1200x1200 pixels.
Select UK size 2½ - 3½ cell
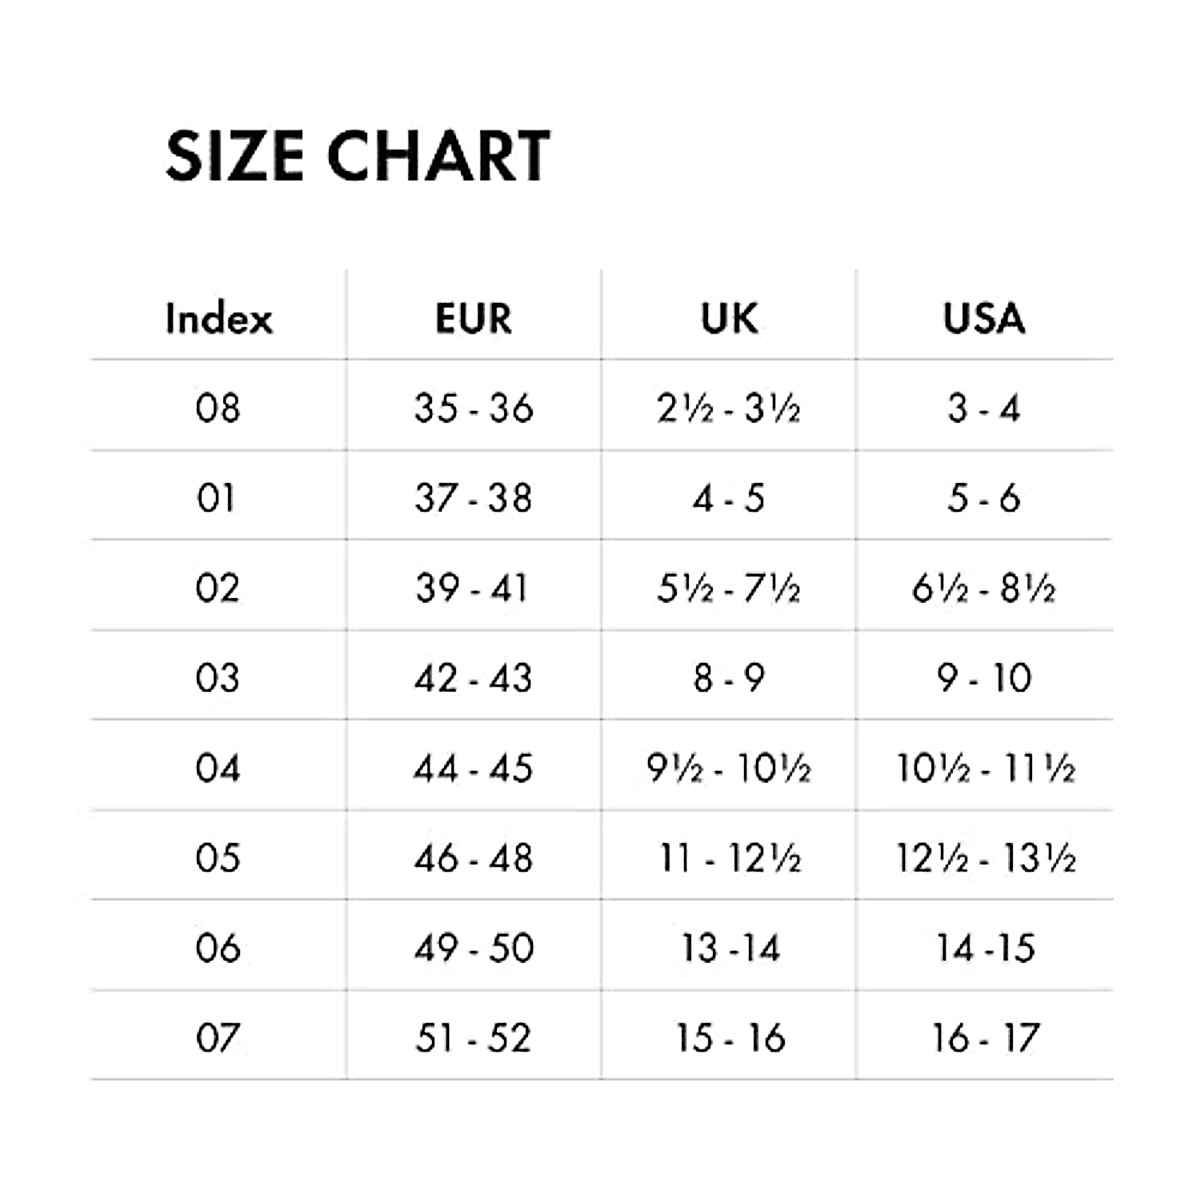[x=729, y=408]
